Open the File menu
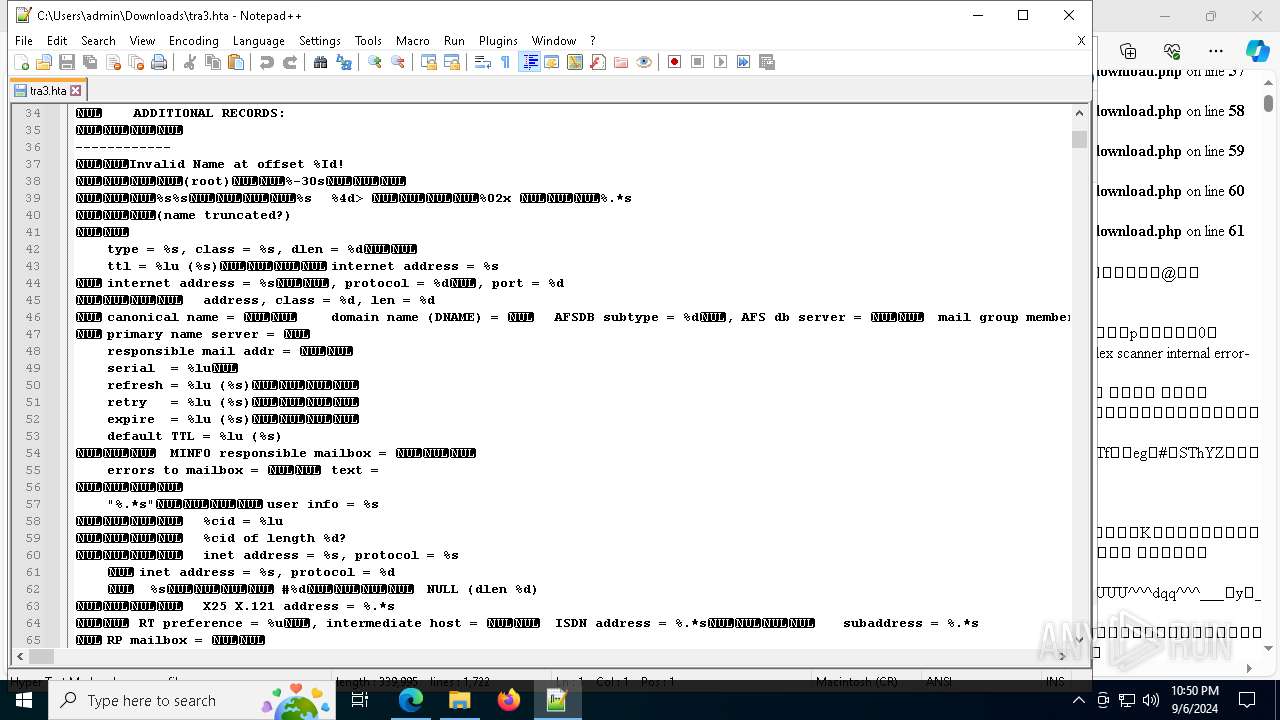 (24, 41)
